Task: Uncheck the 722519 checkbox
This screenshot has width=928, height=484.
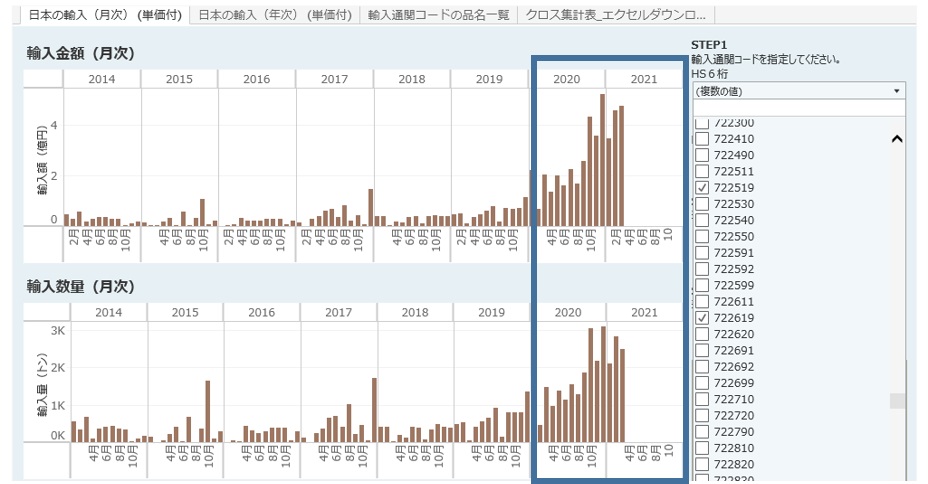Action: [702, 188]
